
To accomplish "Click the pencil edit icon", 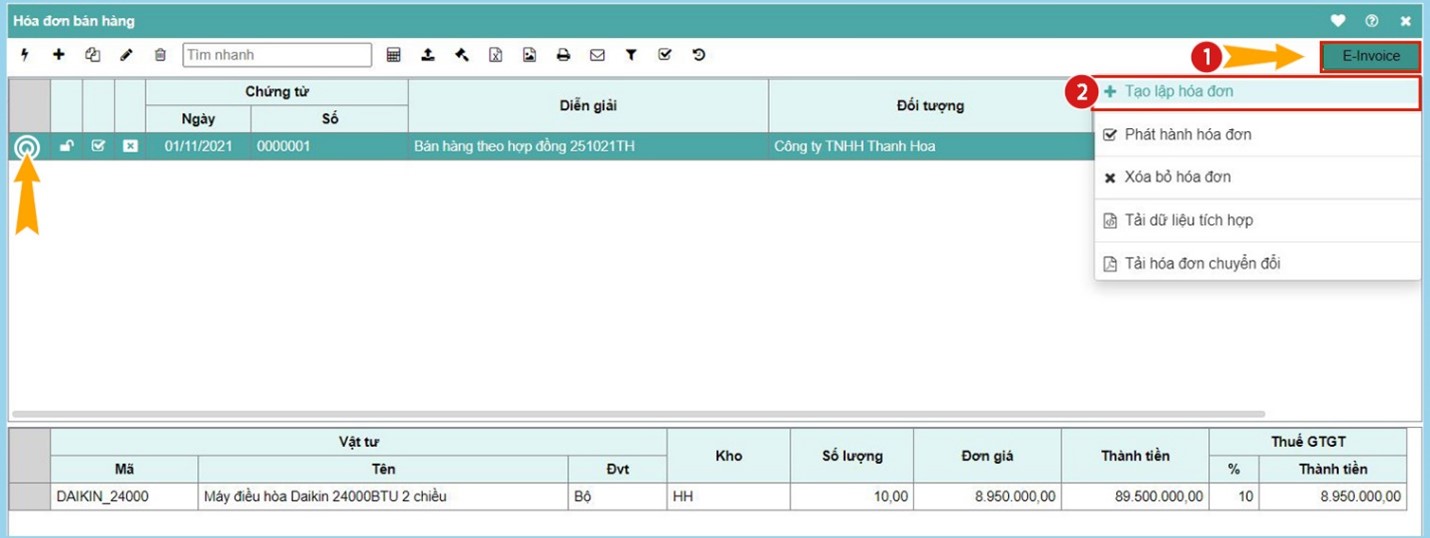I will click(126, 55).
